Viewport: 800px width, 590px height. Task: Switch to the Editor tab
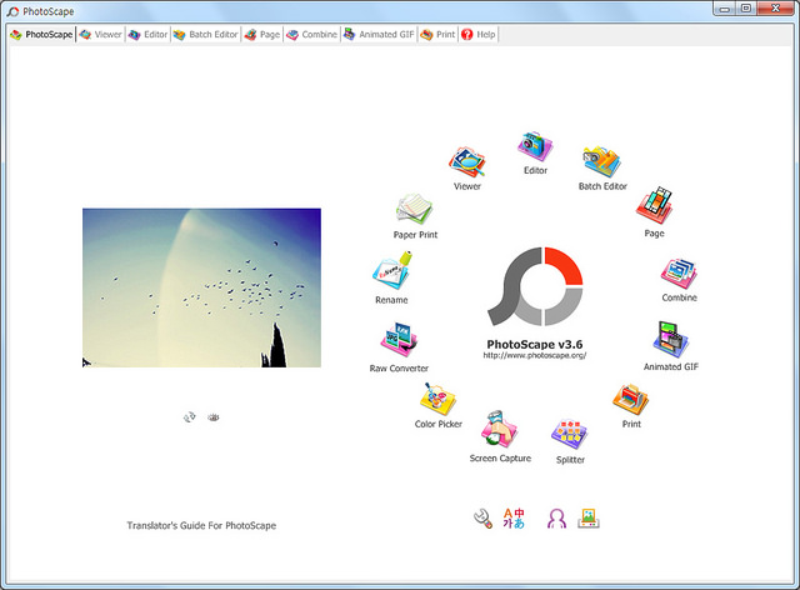(x=150, y=33)
